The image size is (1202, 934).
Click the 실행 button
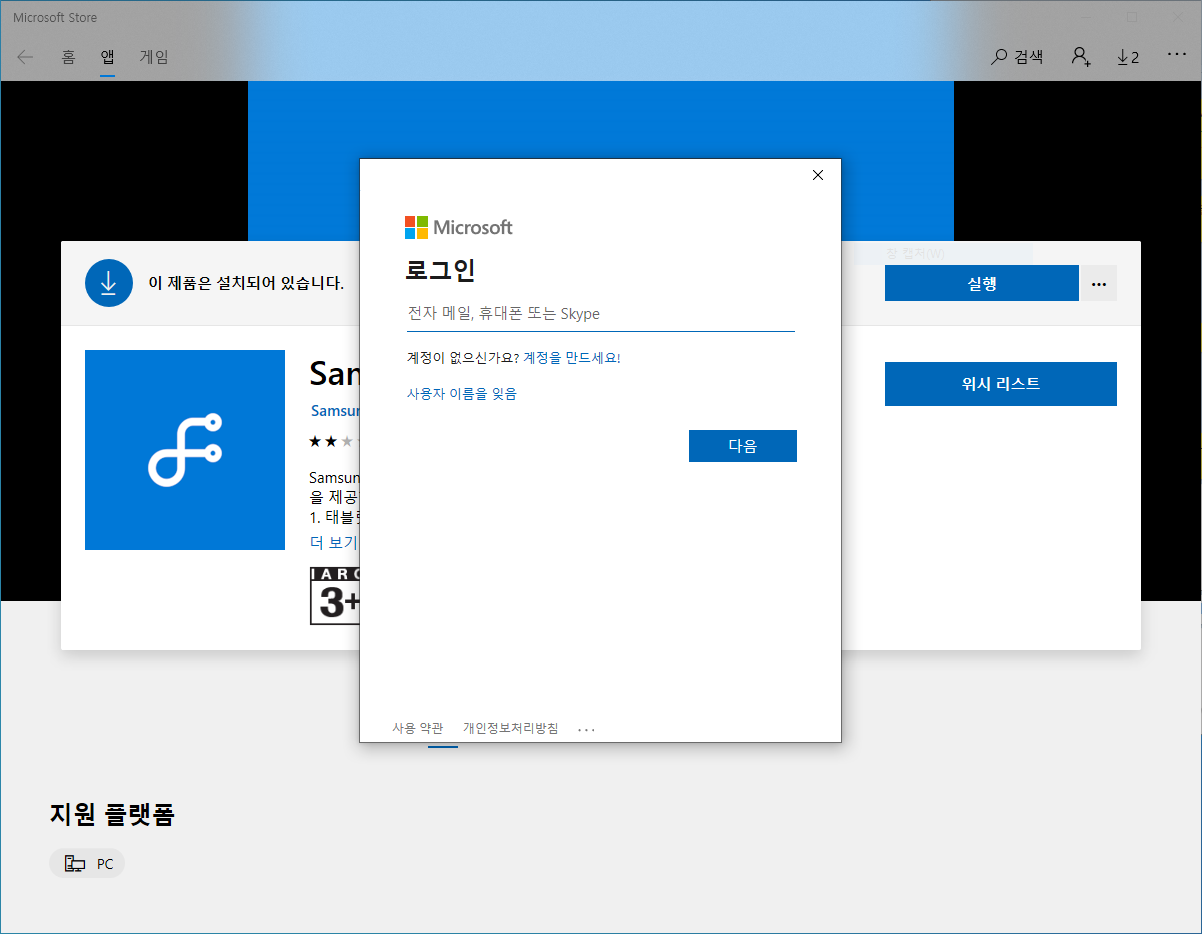982,283
